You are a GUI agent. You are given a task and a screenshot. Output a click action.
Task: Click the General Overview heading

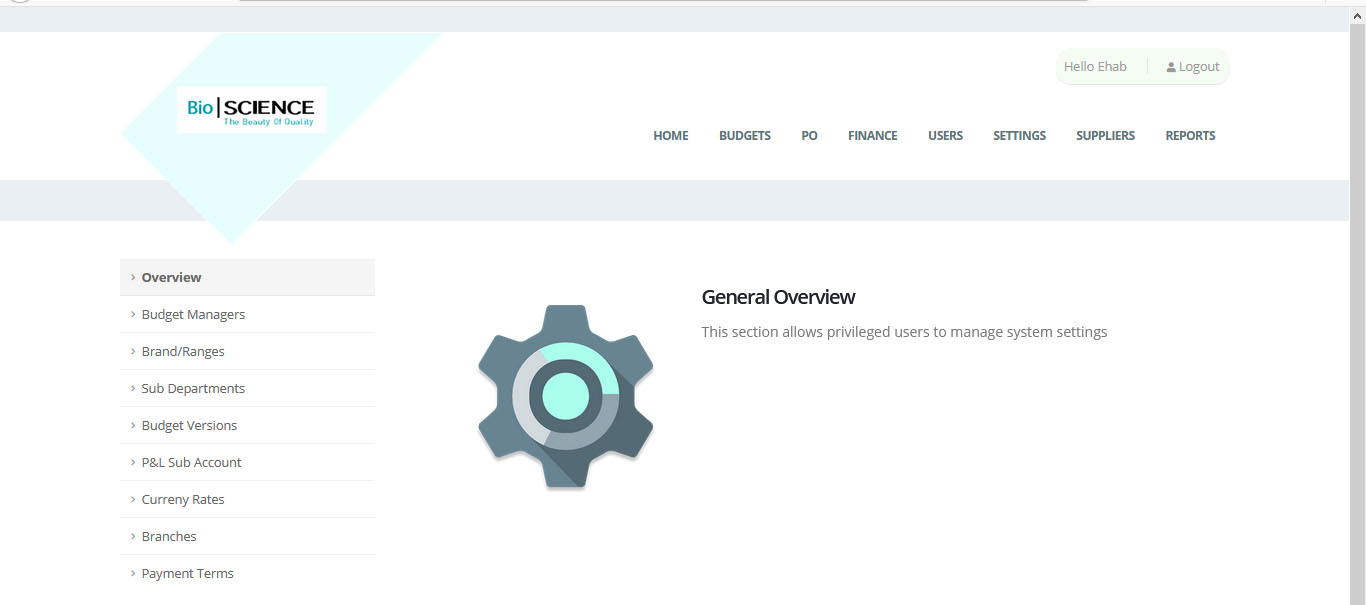point(778,297)
